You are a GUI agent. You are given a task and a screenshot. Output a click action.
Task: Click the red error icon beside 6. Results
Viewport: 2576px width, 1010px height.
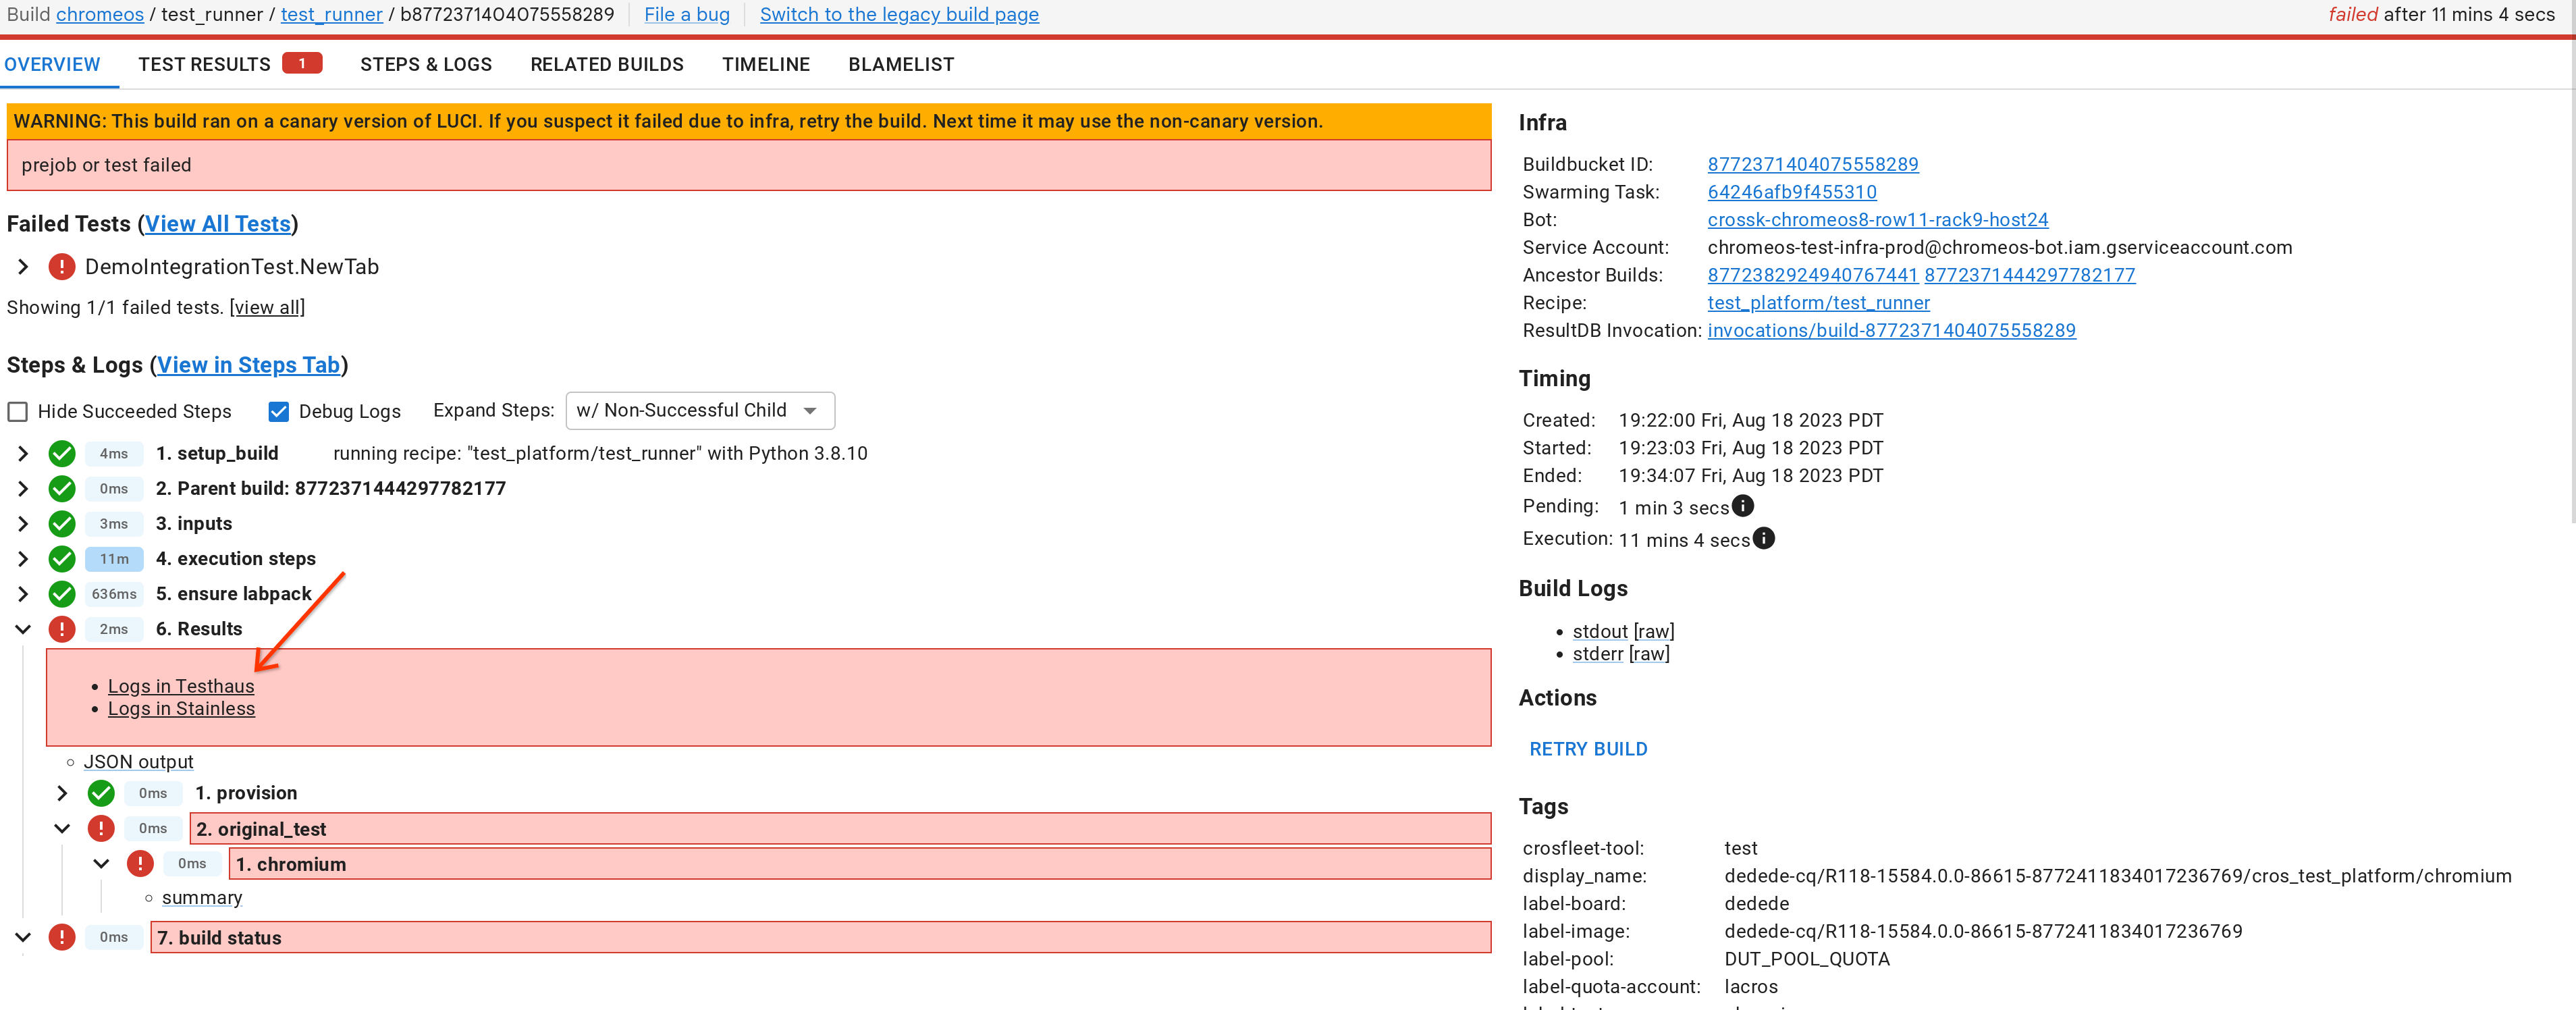tap(62, 629)
